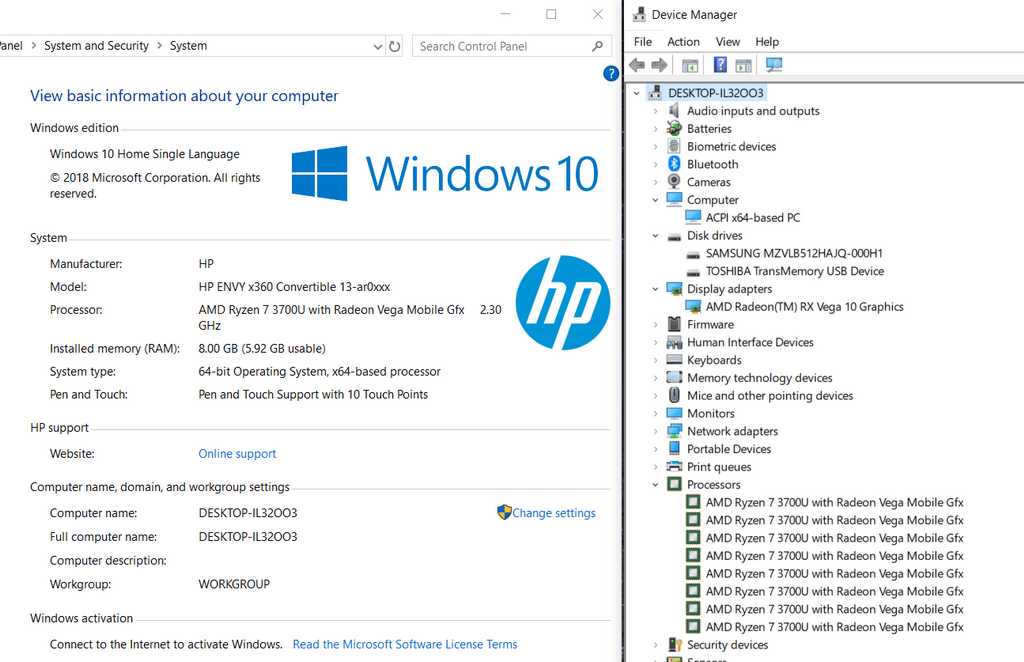1024x662 pixels.
Task: Click the blue Help icon in Device Manager toolbar
Action: pyautogui.click(x=720, y=65)
